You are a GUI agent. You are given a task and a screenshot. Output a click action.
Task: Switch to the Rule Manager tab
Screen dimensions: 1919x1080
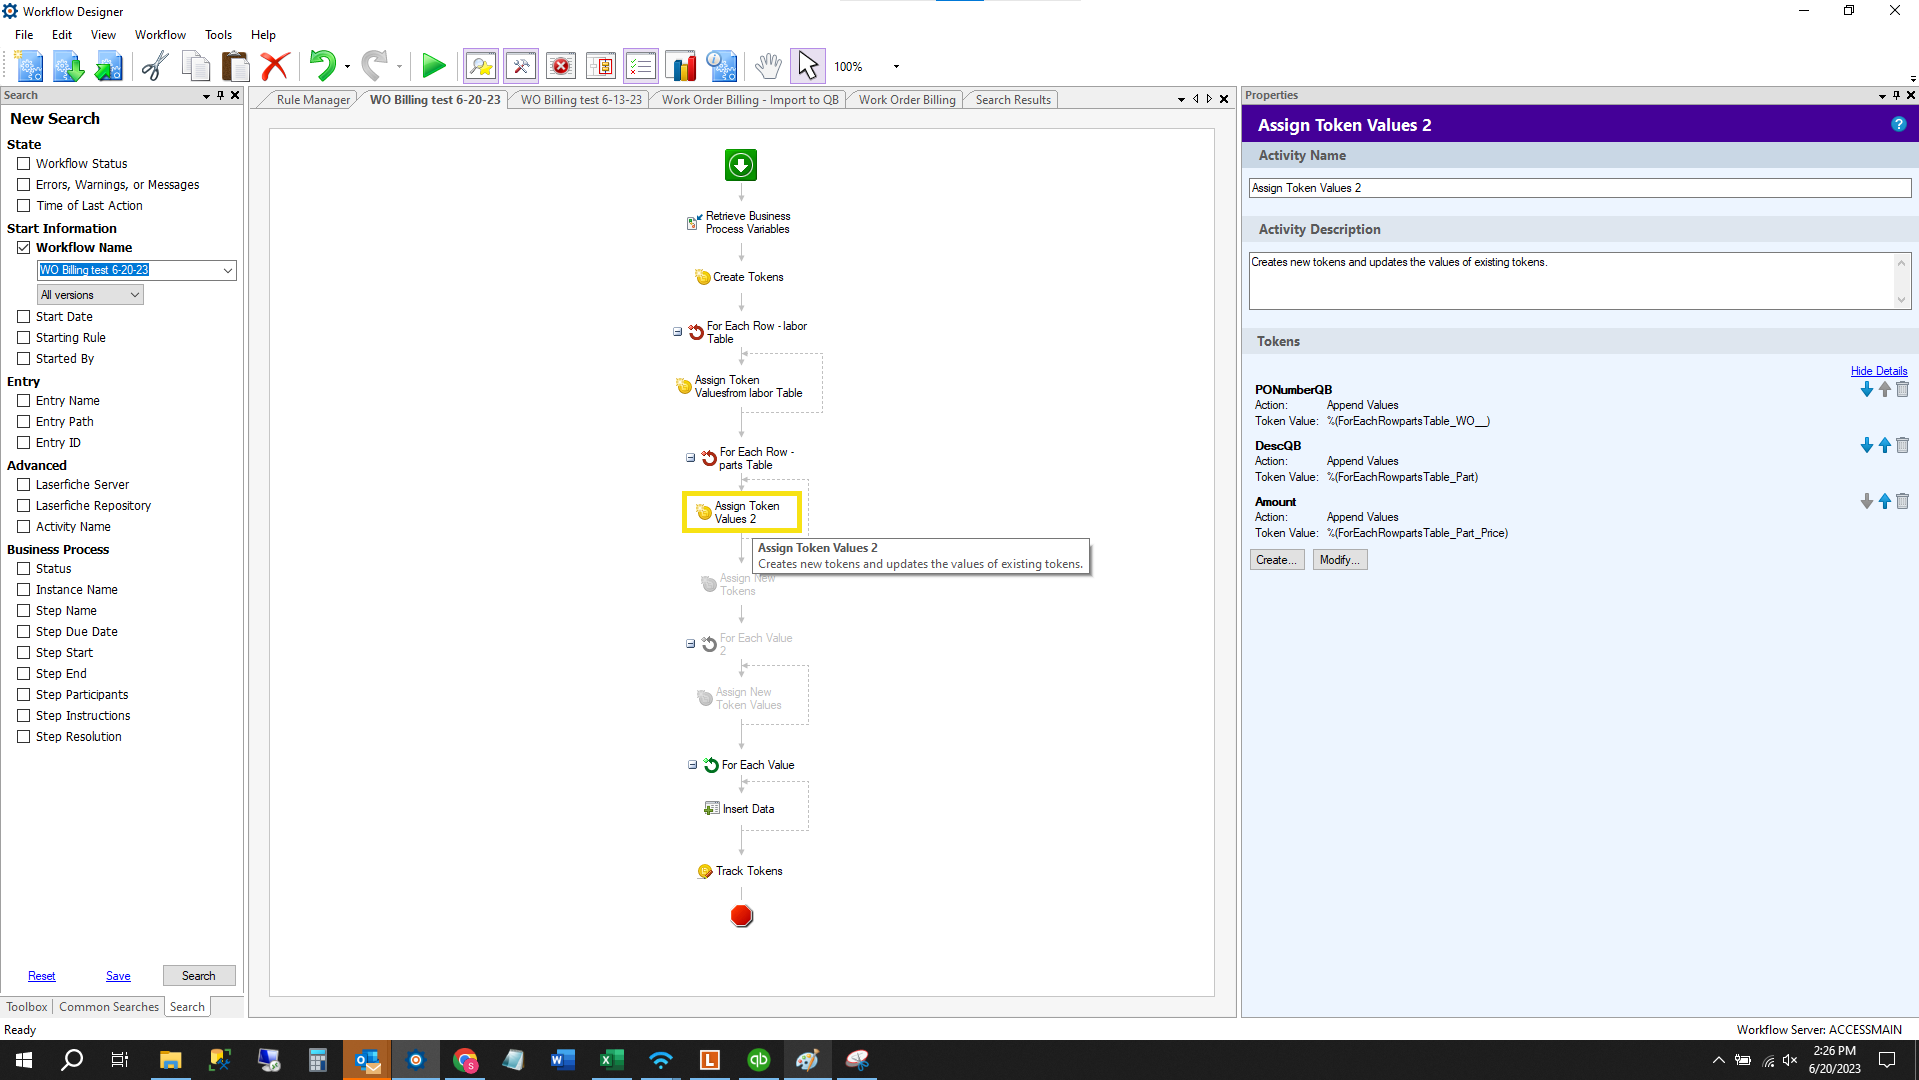click(313, 100)
